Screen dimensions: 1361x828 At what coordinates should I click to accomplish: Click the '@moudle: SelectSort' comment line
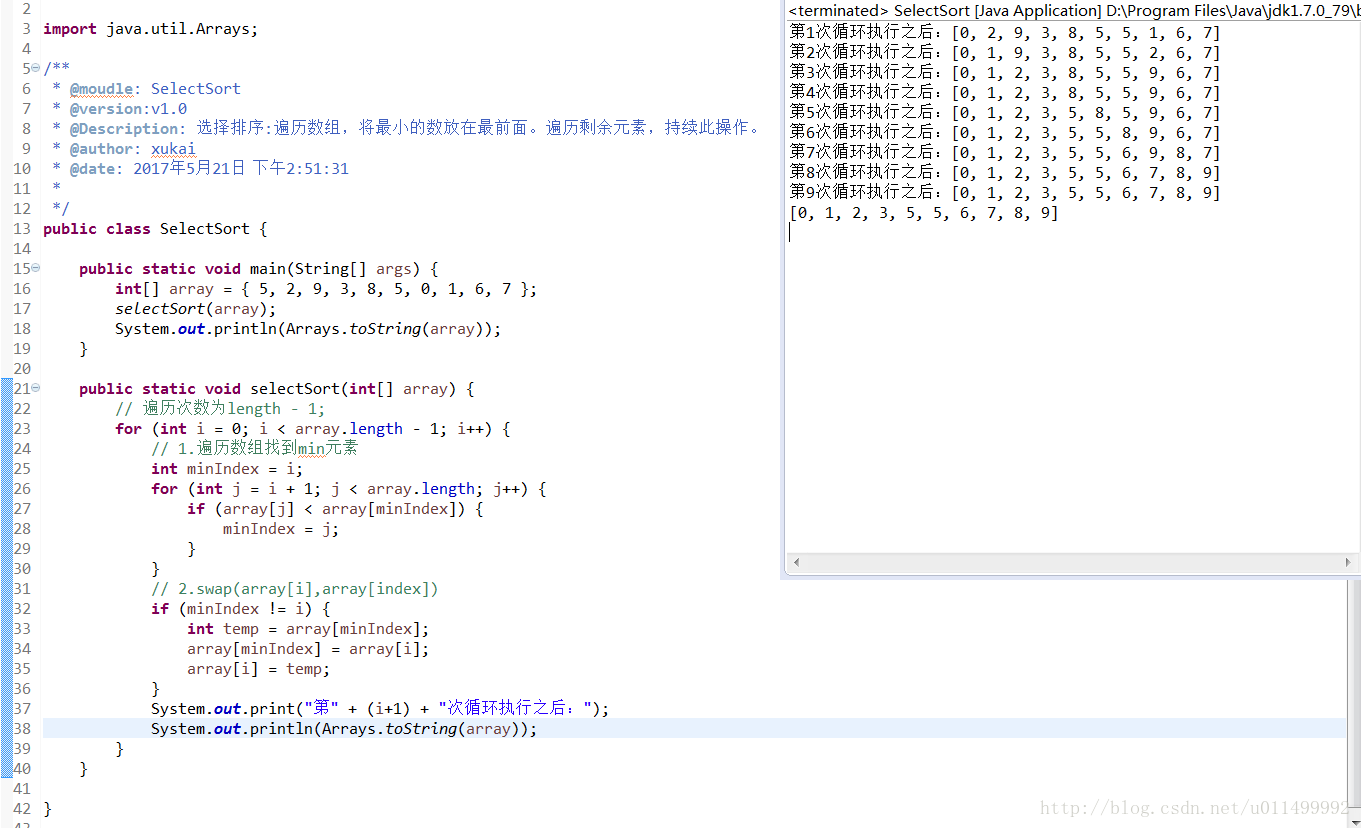[x=146, y=89]
